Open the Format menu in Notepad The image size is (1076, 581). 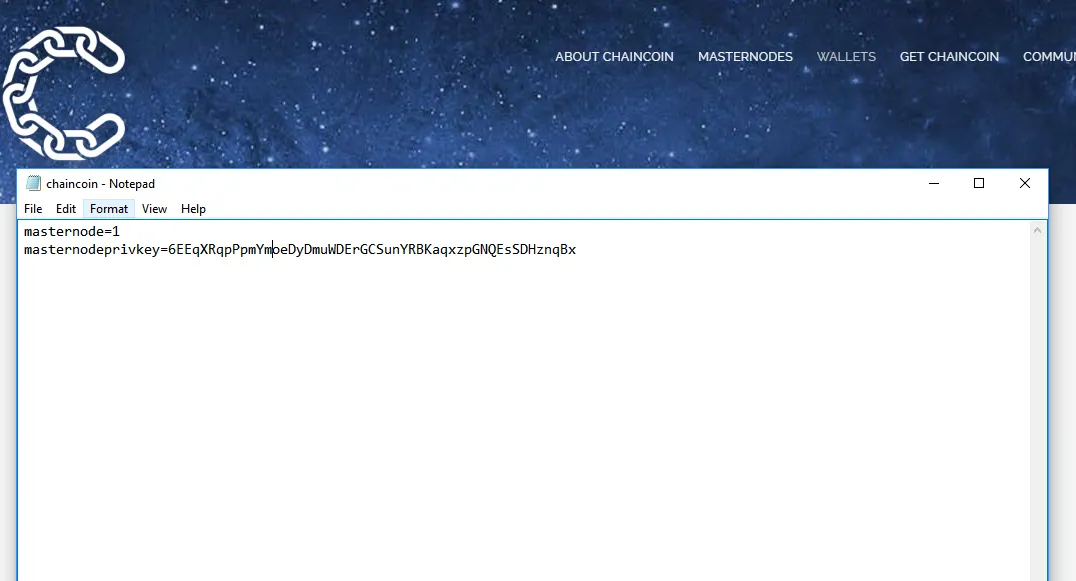(108, 209)
